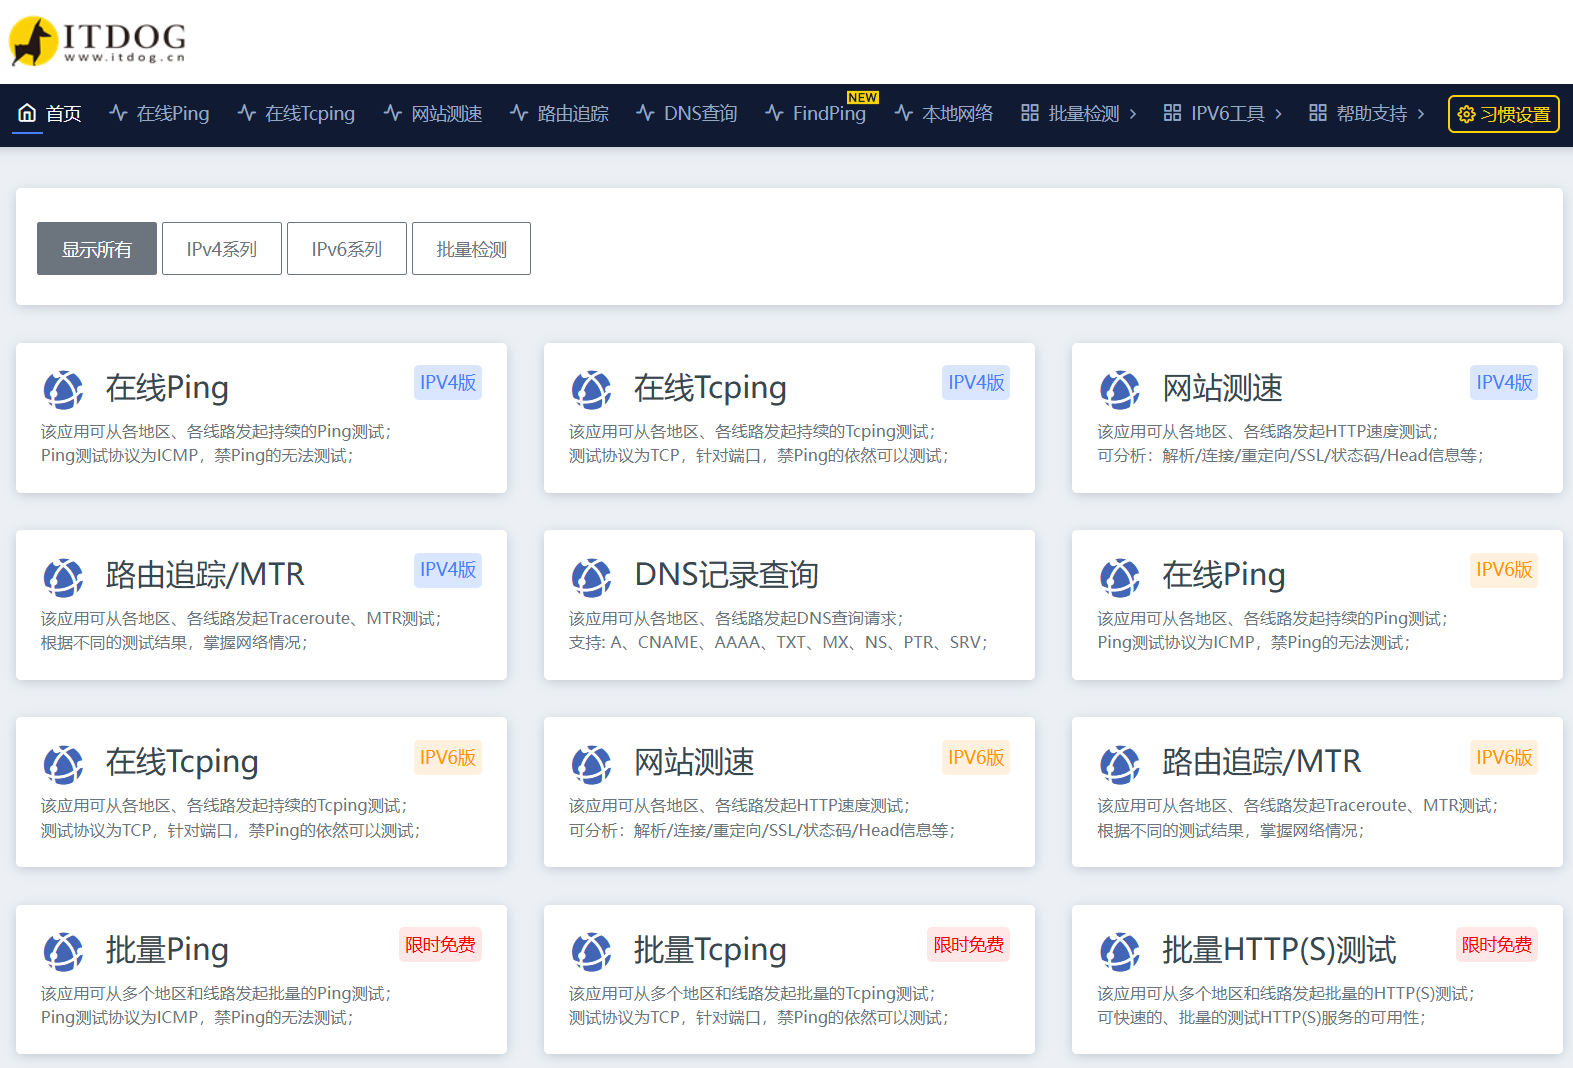This screenshot has width=1573, height=1068.
Task: Click globe icon on DNS记录查询 card
Action: [x=591, y=577]
